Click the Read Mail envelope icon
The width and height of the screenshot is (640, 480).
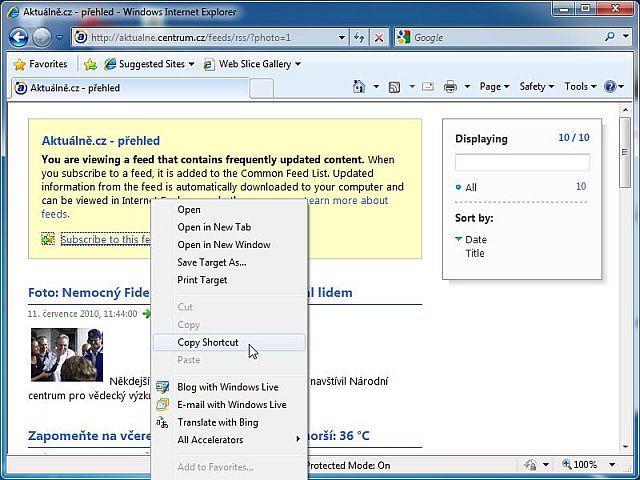coord(428,87)
